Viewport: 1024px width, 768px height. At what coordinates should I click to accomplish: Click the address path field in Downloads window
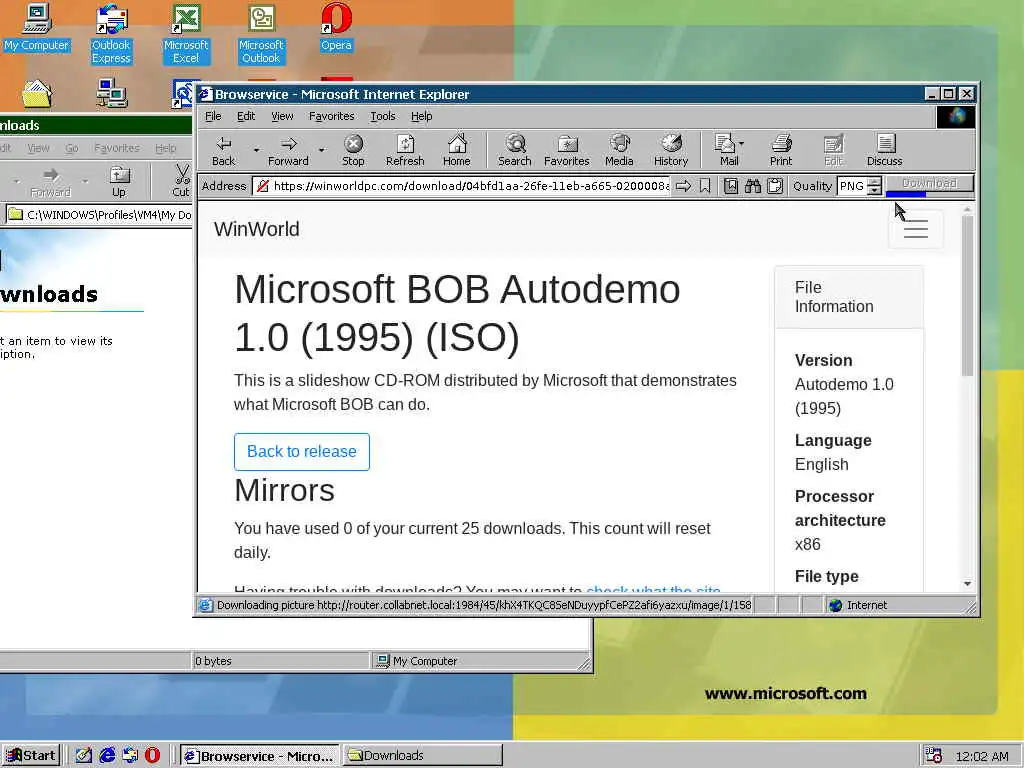99,215
